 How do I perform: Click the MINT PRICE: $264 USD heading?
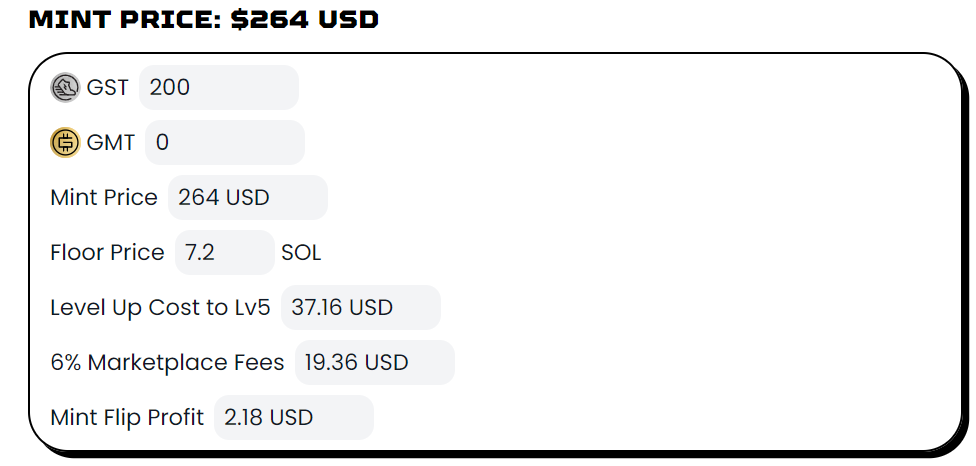(x=204, y=19)
